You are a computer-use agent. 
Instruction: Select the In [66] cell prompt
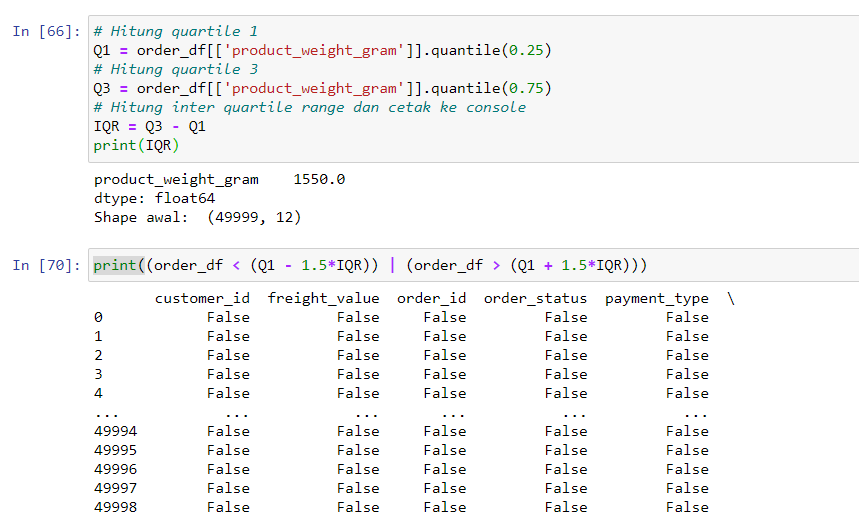(47, 31)
